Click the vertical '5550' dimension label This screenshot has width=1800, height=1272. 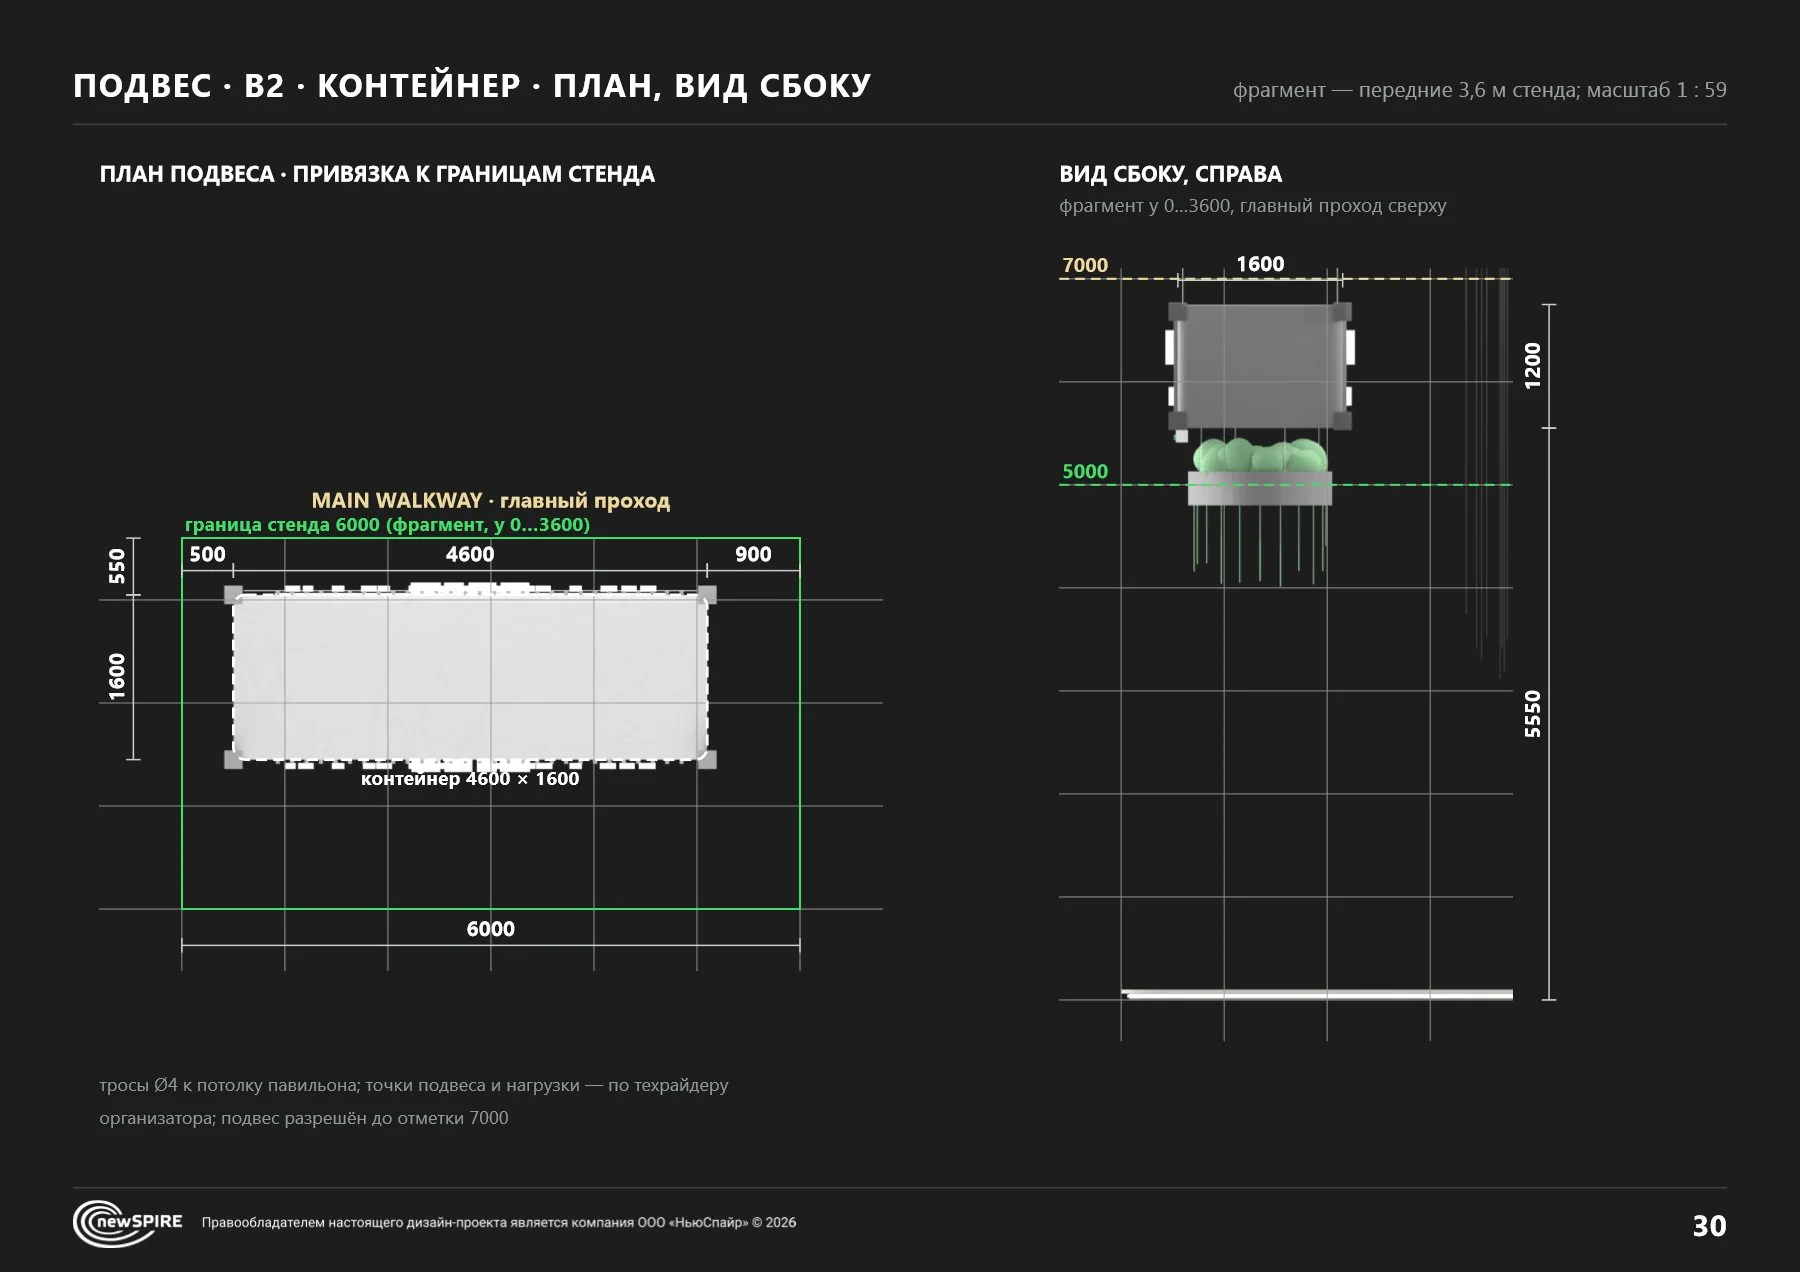pyautogui.click(x=1533, y=714)
